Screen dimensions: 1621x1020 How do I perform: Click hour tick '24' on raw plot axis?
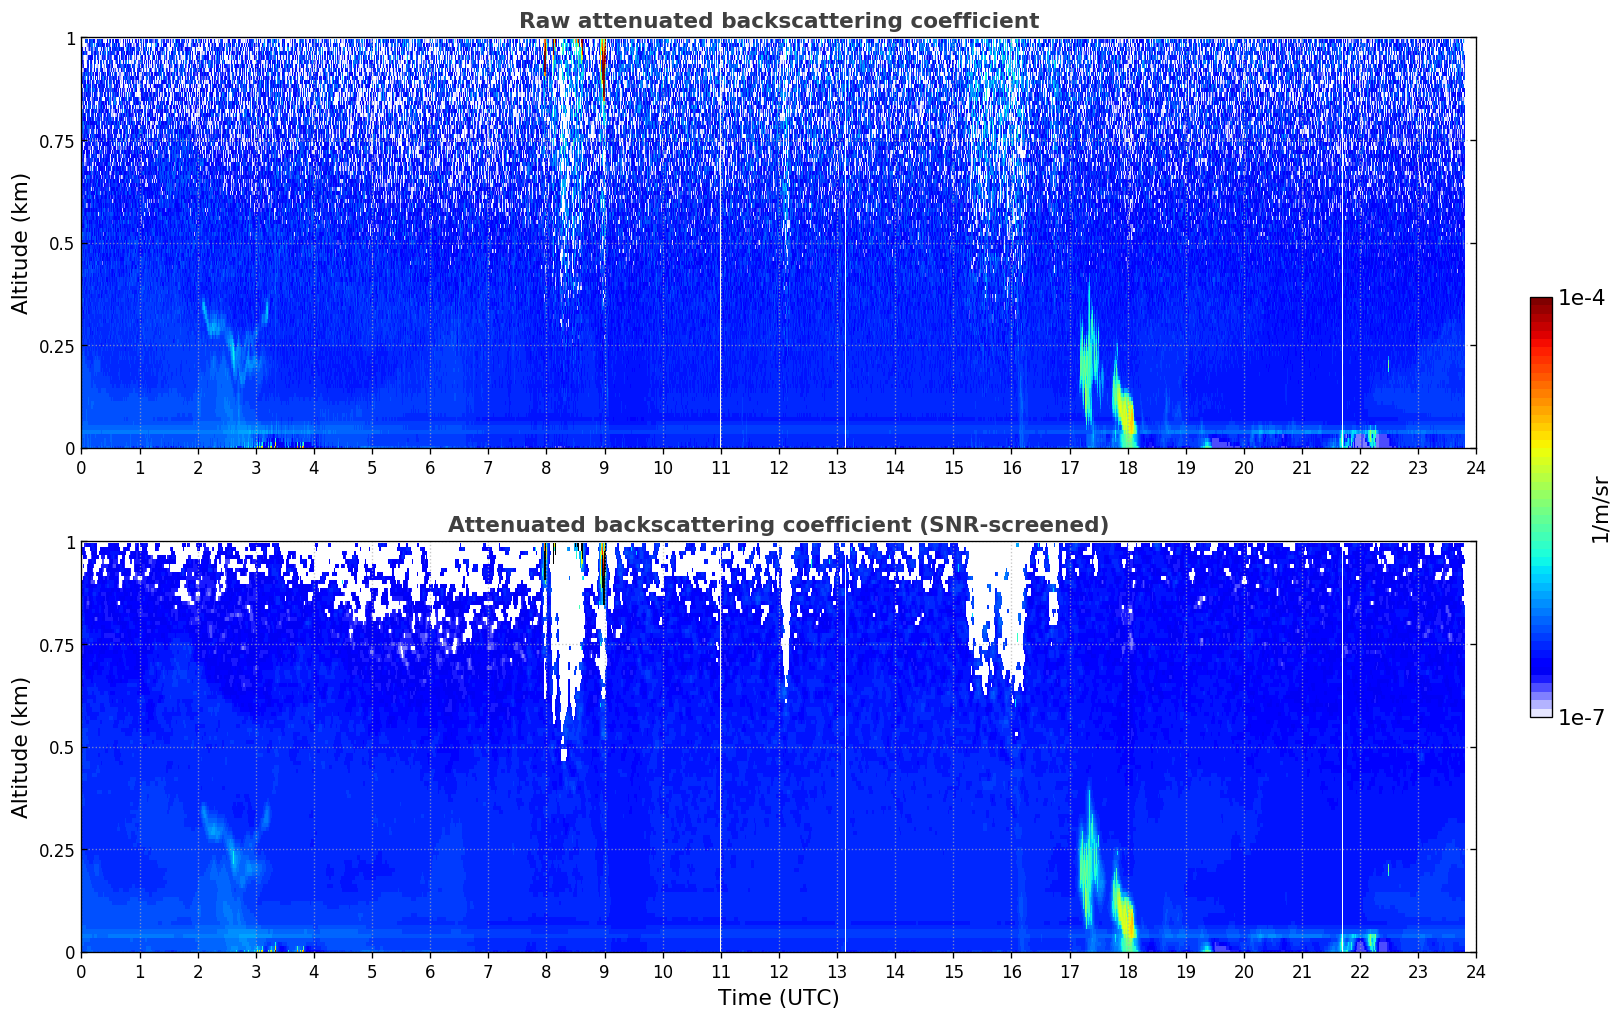pos(1476,467)
